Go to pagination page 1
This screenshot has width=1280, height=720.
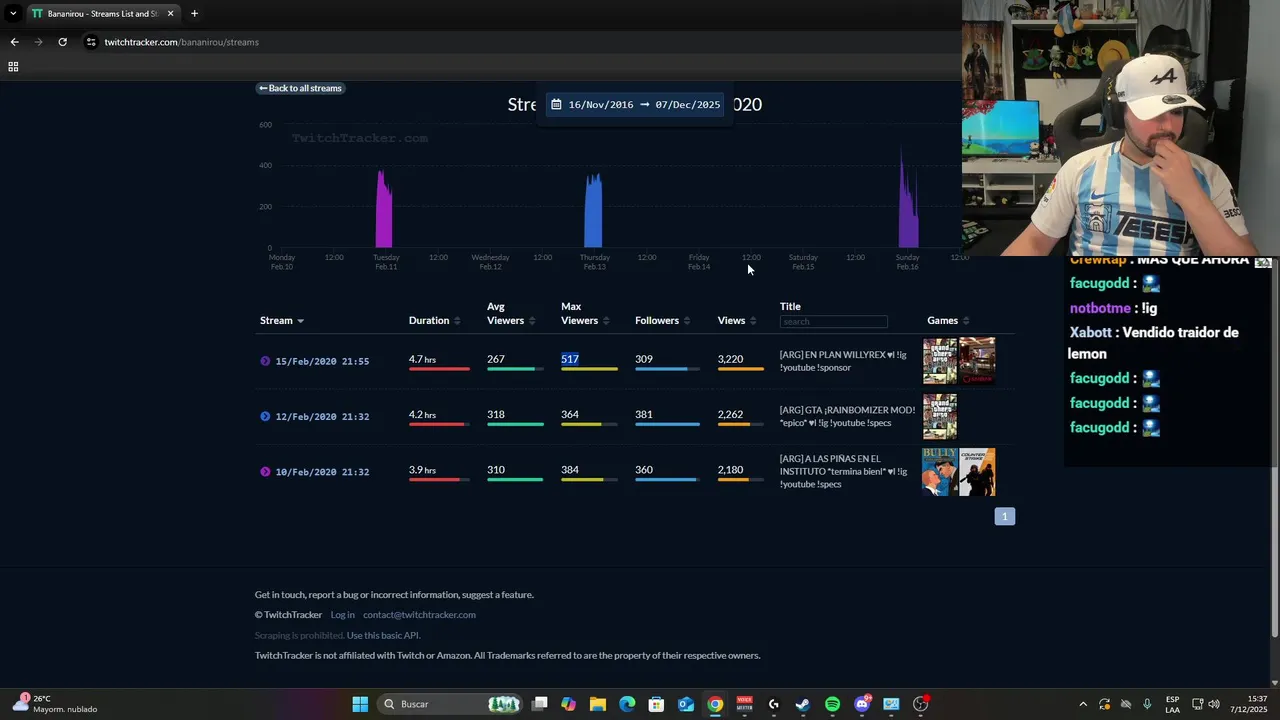[1005, 516]
